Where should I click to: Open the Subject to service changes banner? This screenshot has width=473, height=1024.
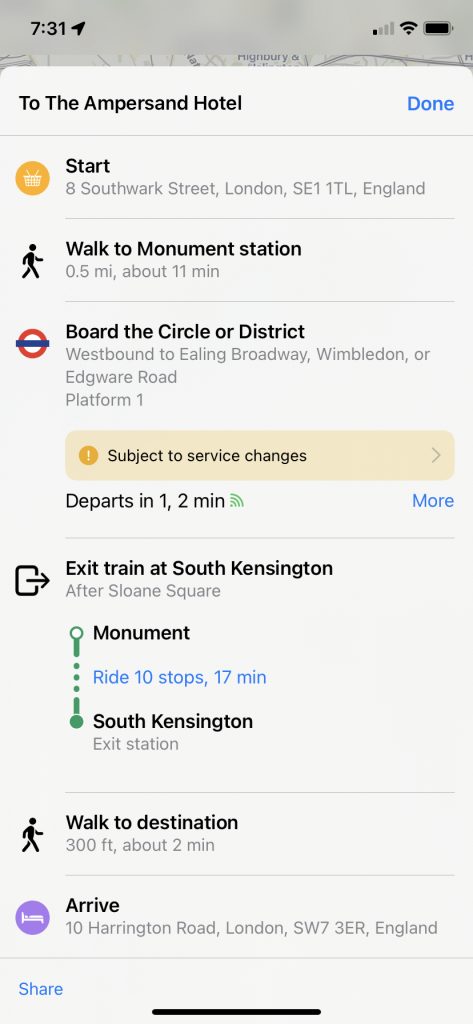click(259, 455)
